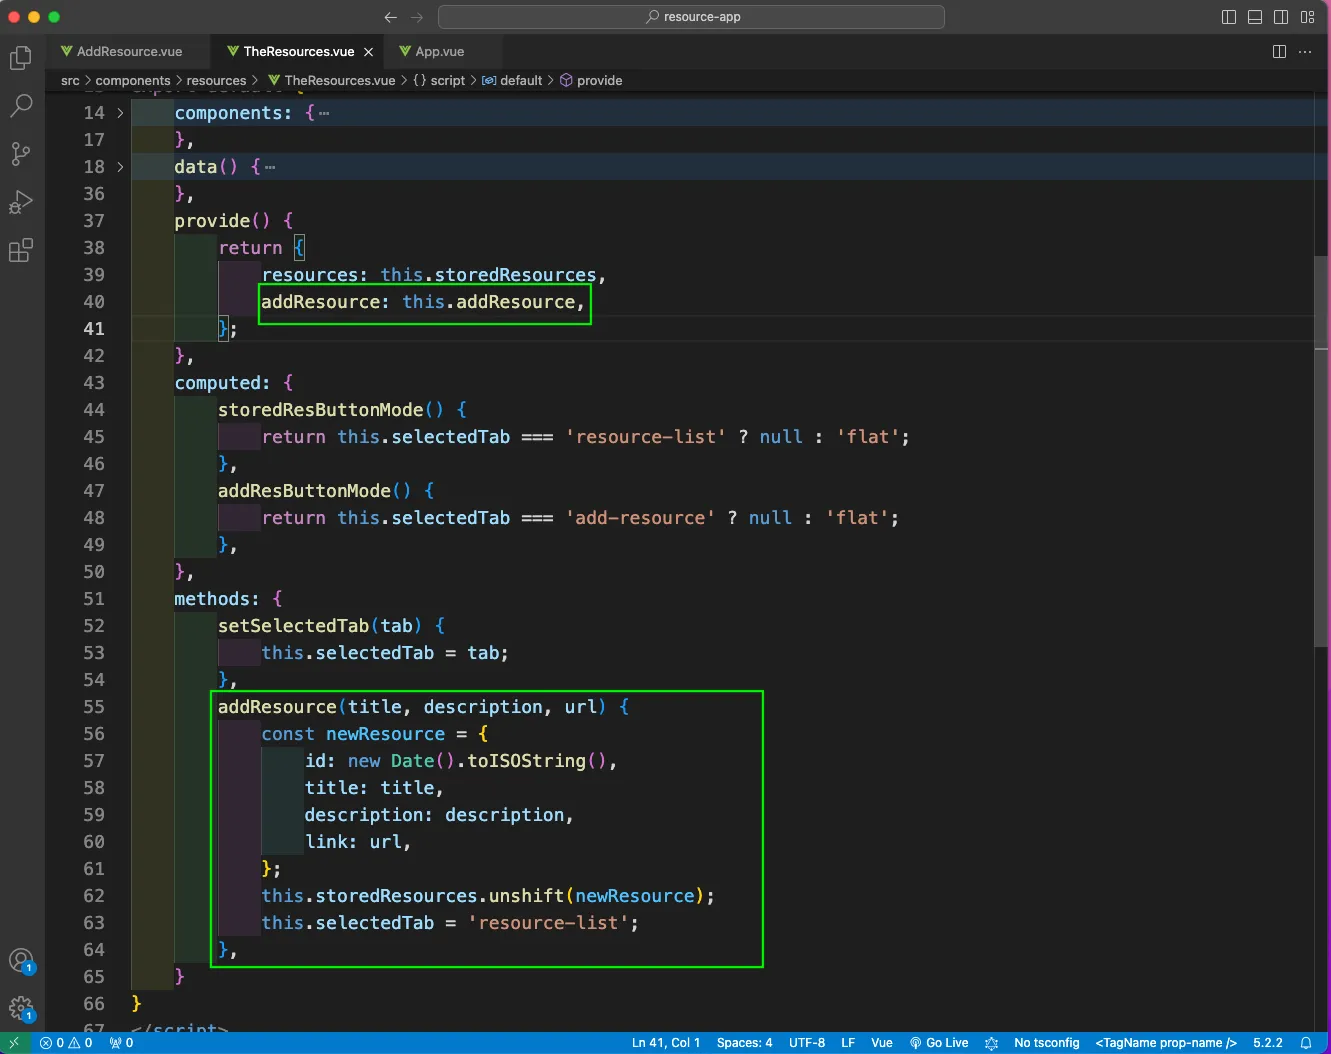This screenshot has height=1054, width=1331.
Task: Open the Accounts menu icon
Action: click(21, 962)
